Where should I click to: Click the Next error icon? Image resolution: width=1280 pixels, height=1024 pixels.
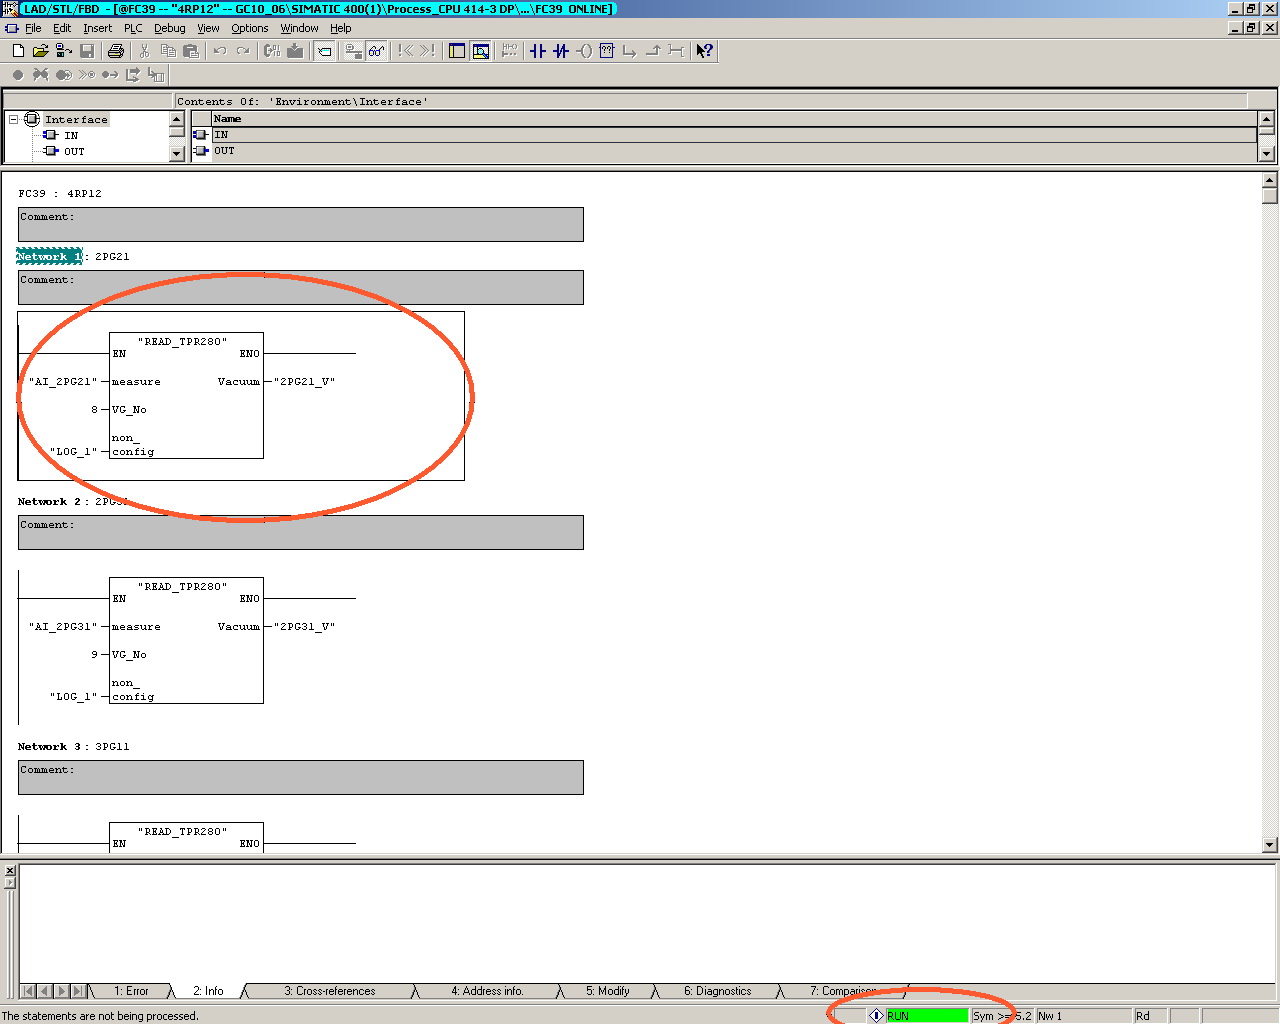(428, 51)
